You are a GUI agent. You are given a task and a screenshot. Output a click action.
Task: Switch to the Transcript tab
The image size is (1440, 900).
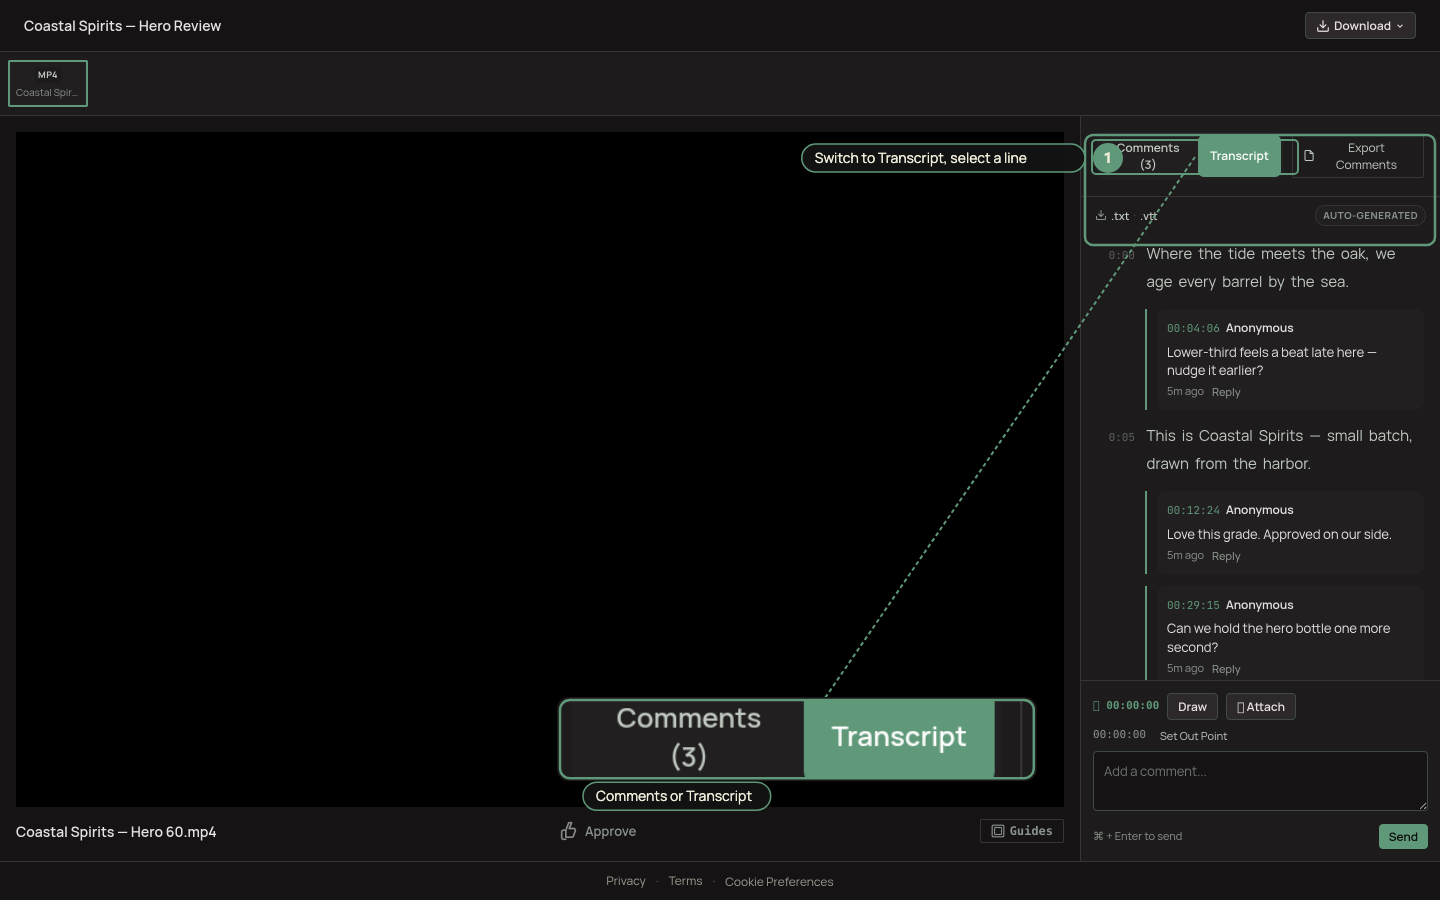(1239, 156)
